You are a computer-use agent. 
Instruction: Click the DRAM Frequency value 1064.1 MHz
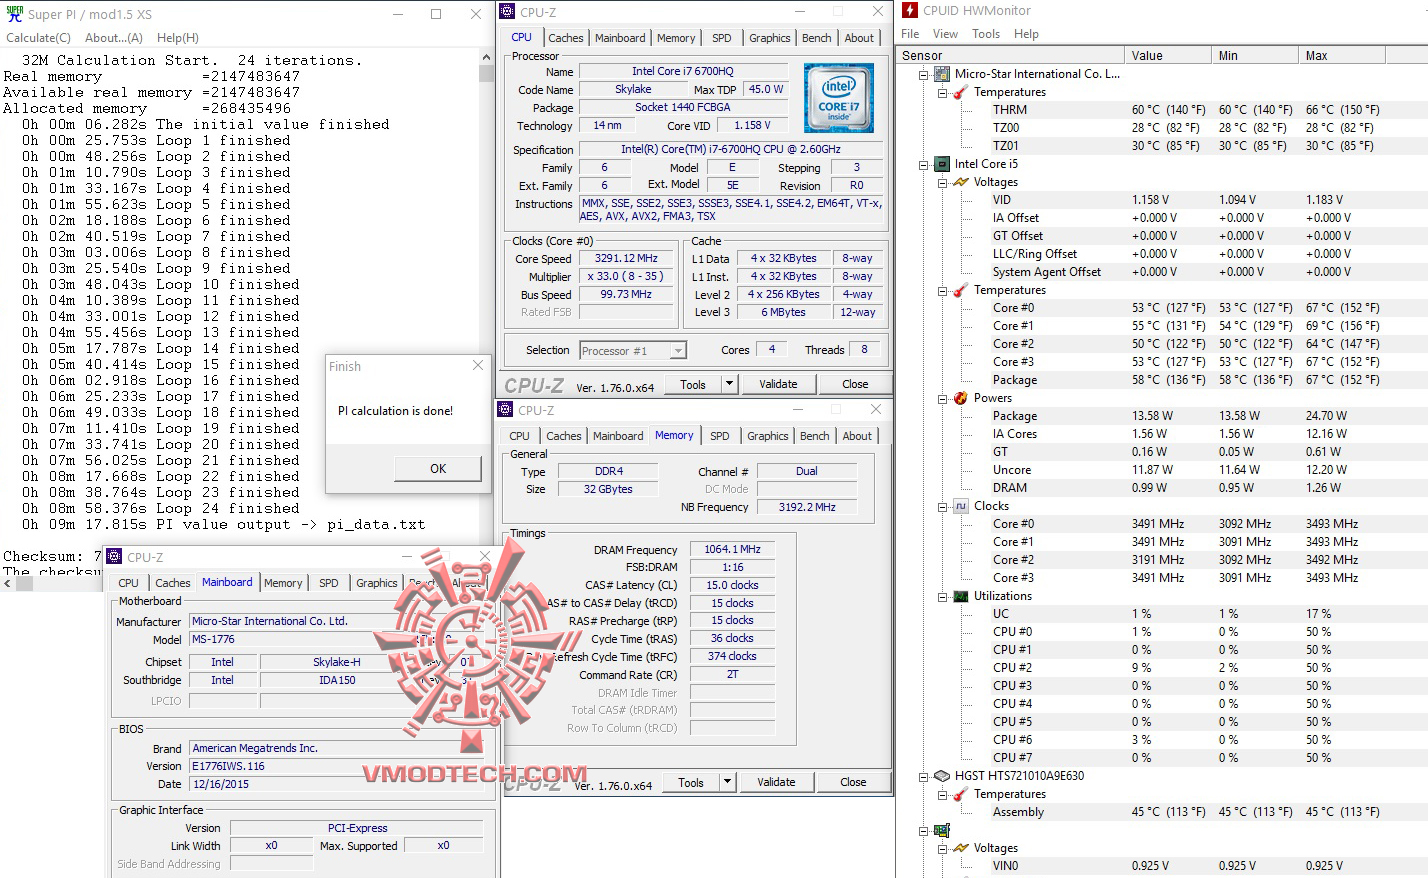click(x=732, y=549)
